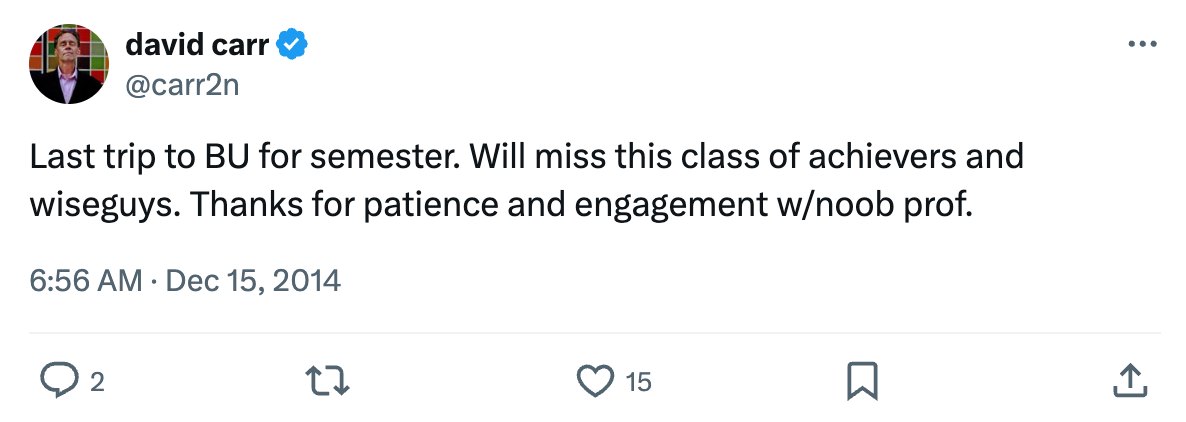Viewport: 1186px width, 422px height.
Task: Like the tweet with the heart icon
Action: tap(596, 380)
